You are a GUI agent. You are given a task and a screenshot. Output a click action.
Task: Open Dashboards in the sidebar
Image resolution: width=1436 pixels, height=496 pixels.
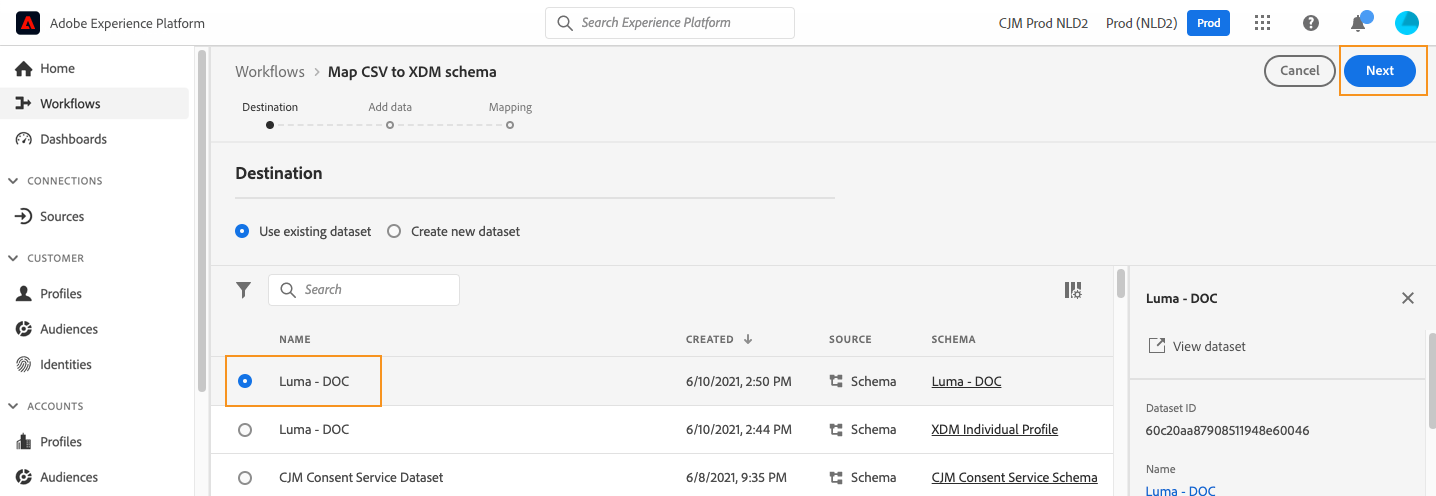click(73, 139)
